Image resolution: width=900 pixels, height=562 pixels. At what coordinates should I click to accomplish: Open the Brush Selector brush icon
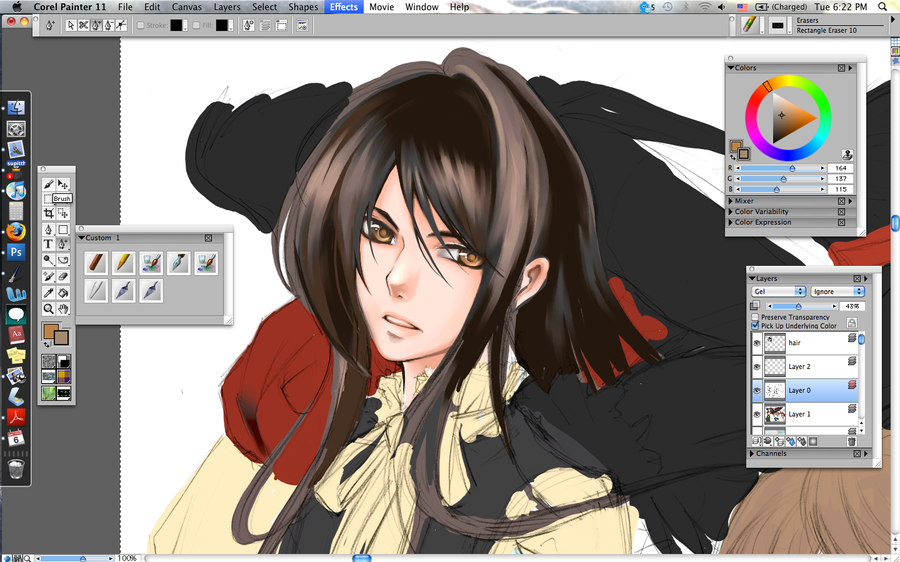[x=748, y=25]
